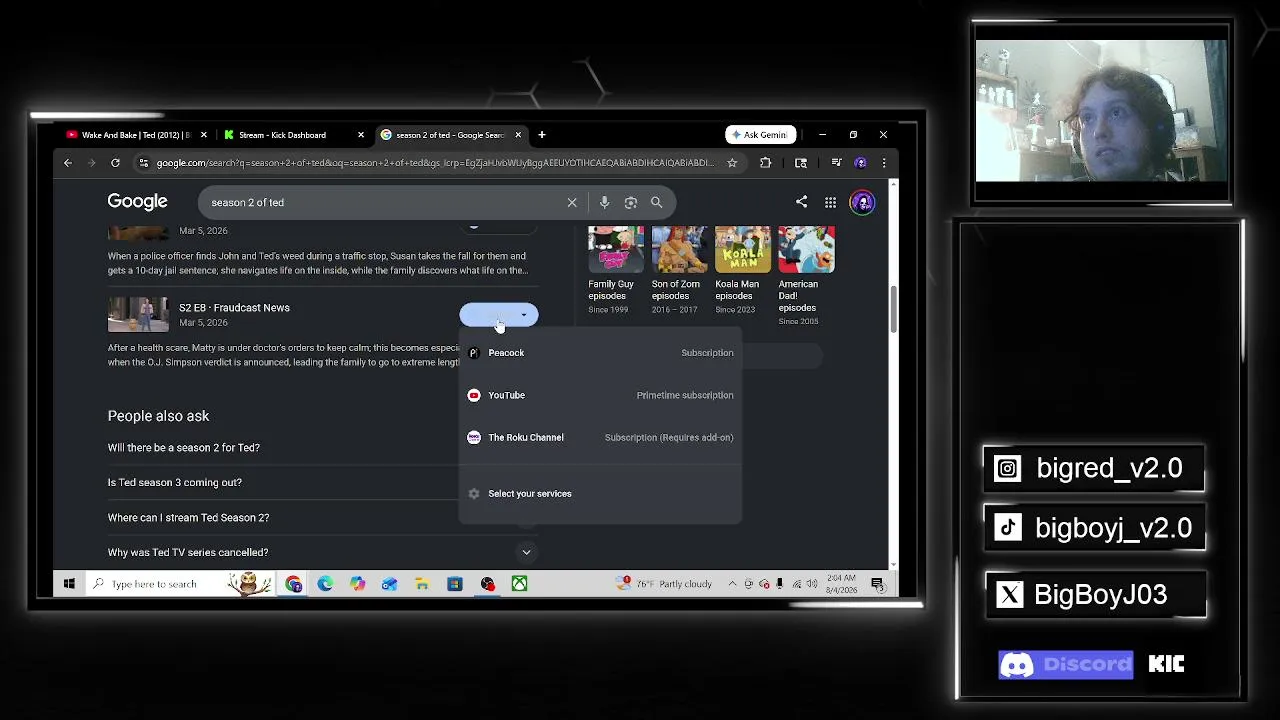
Task: Show hidden system tray icons
Action: [x=733, y=584]
